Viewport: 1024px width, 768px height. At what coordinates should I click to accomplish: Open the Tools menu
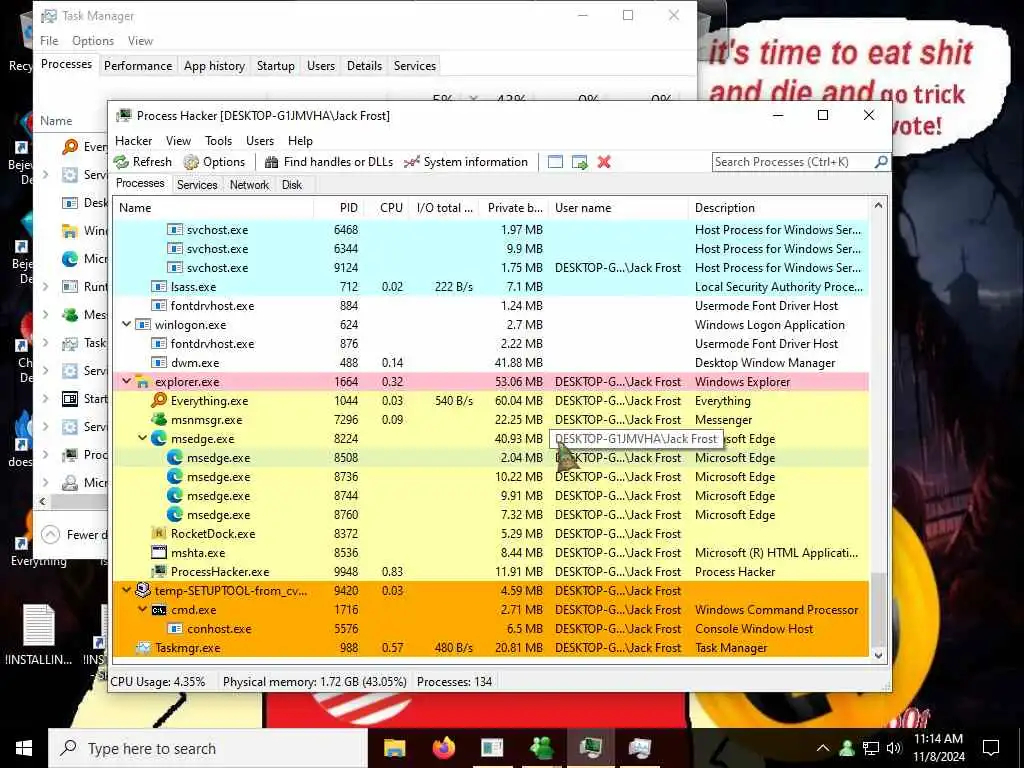pyautogui.click(x=218, y=140)
